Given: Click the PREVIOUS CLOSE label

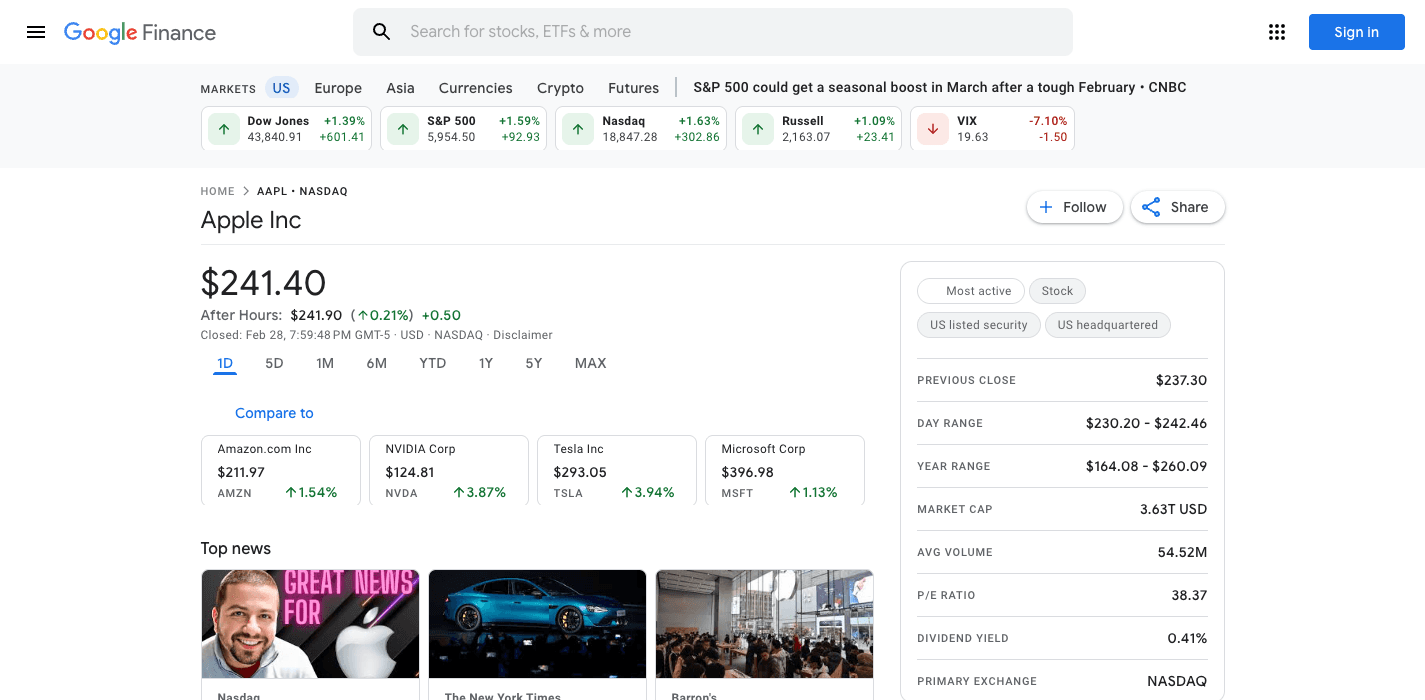Looking at the screenshot, I should [x=966, y=380].
